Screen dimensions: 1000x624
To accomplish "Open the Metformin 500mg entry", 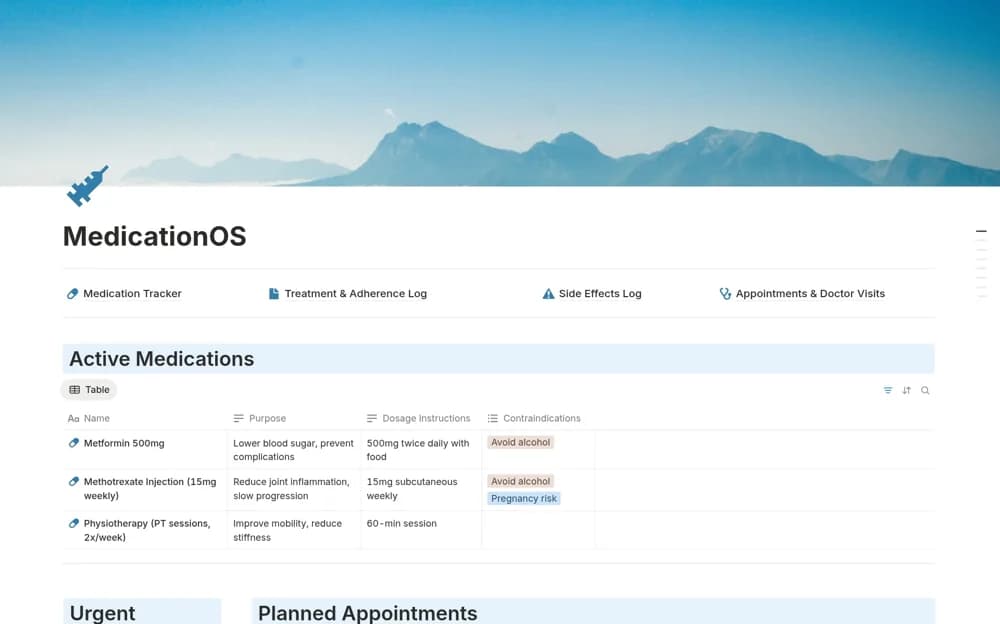I will click(124, 443).
